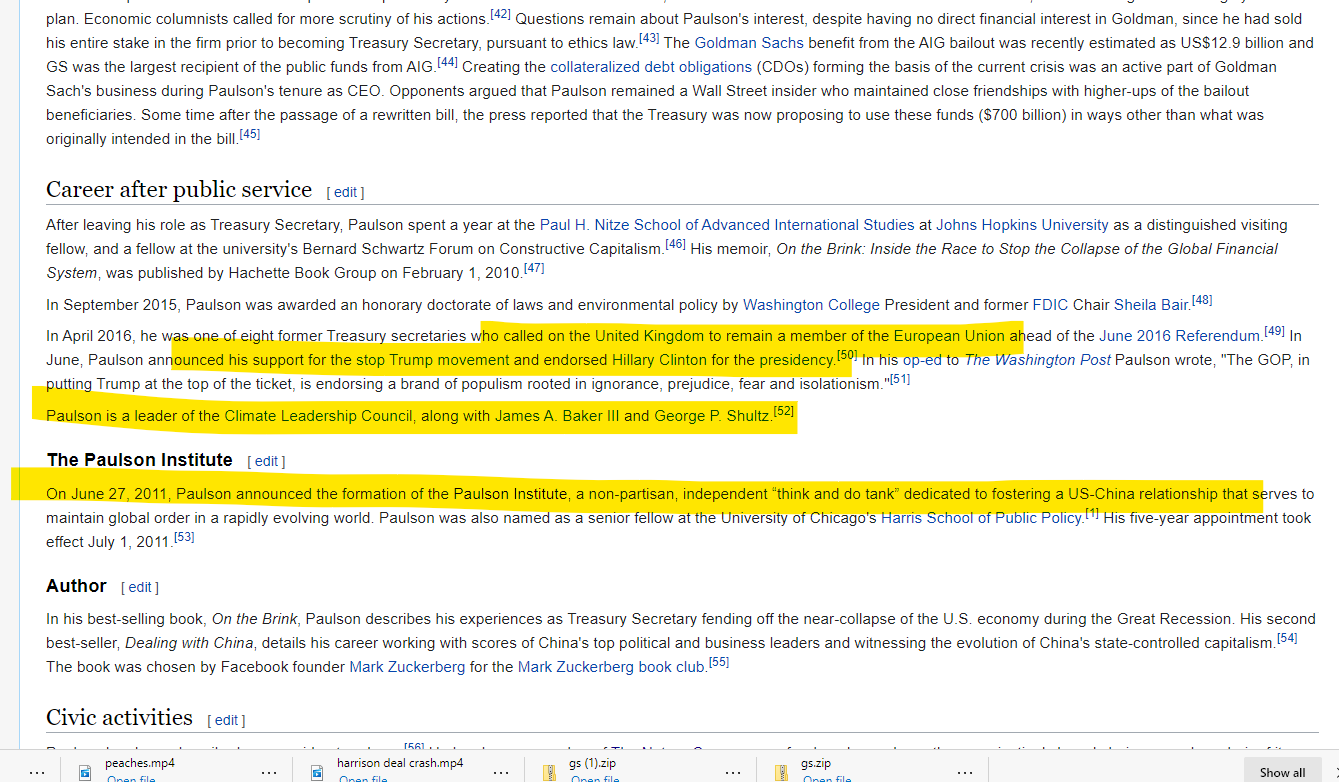
Task: Follow the stop Trump movement link
Action: [x=438, y=359]
